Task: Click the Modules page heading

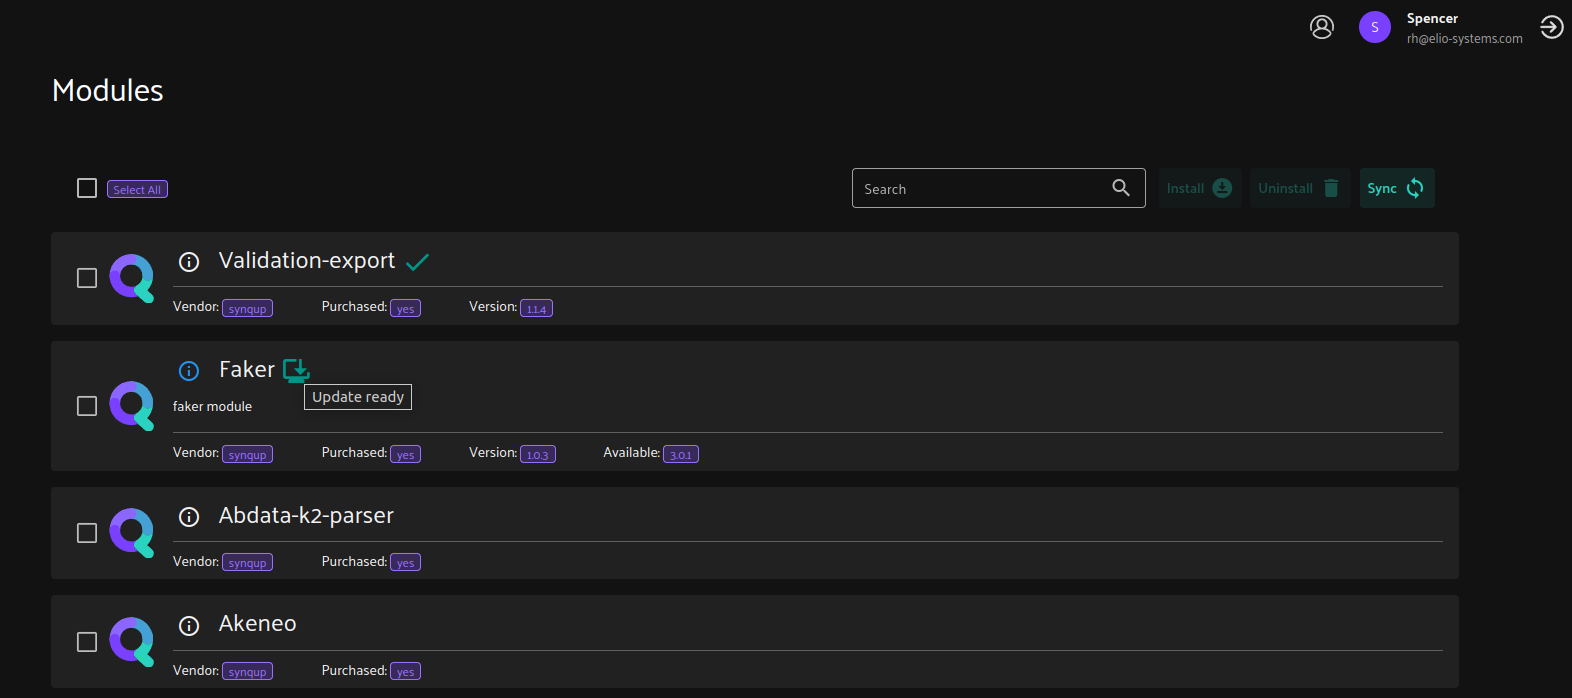Action: tap(108, 90)
